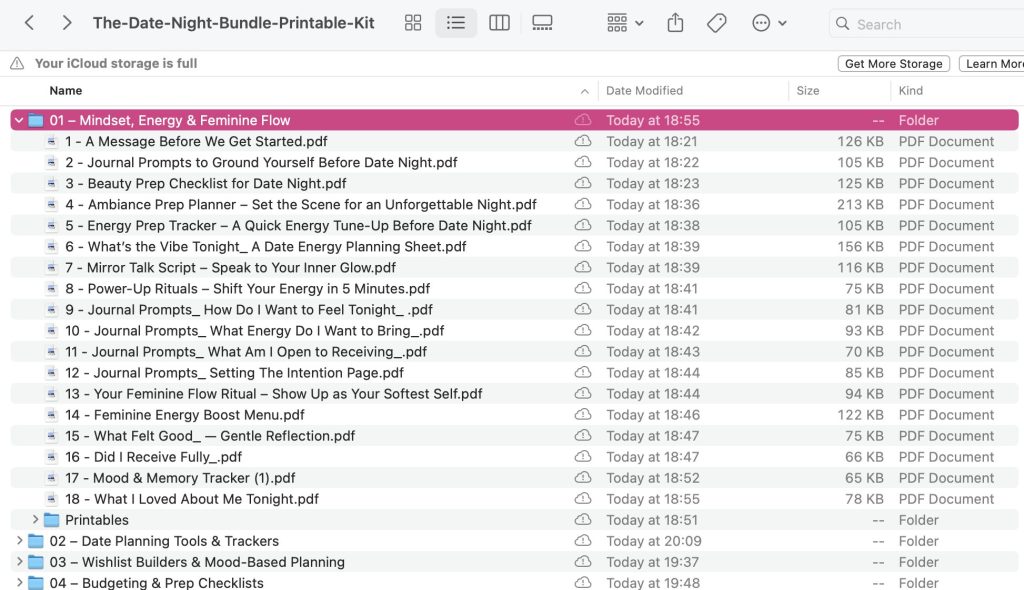Go forward with the right chevron
This screenshot has width=1024, height=590.
coord(67,23)
